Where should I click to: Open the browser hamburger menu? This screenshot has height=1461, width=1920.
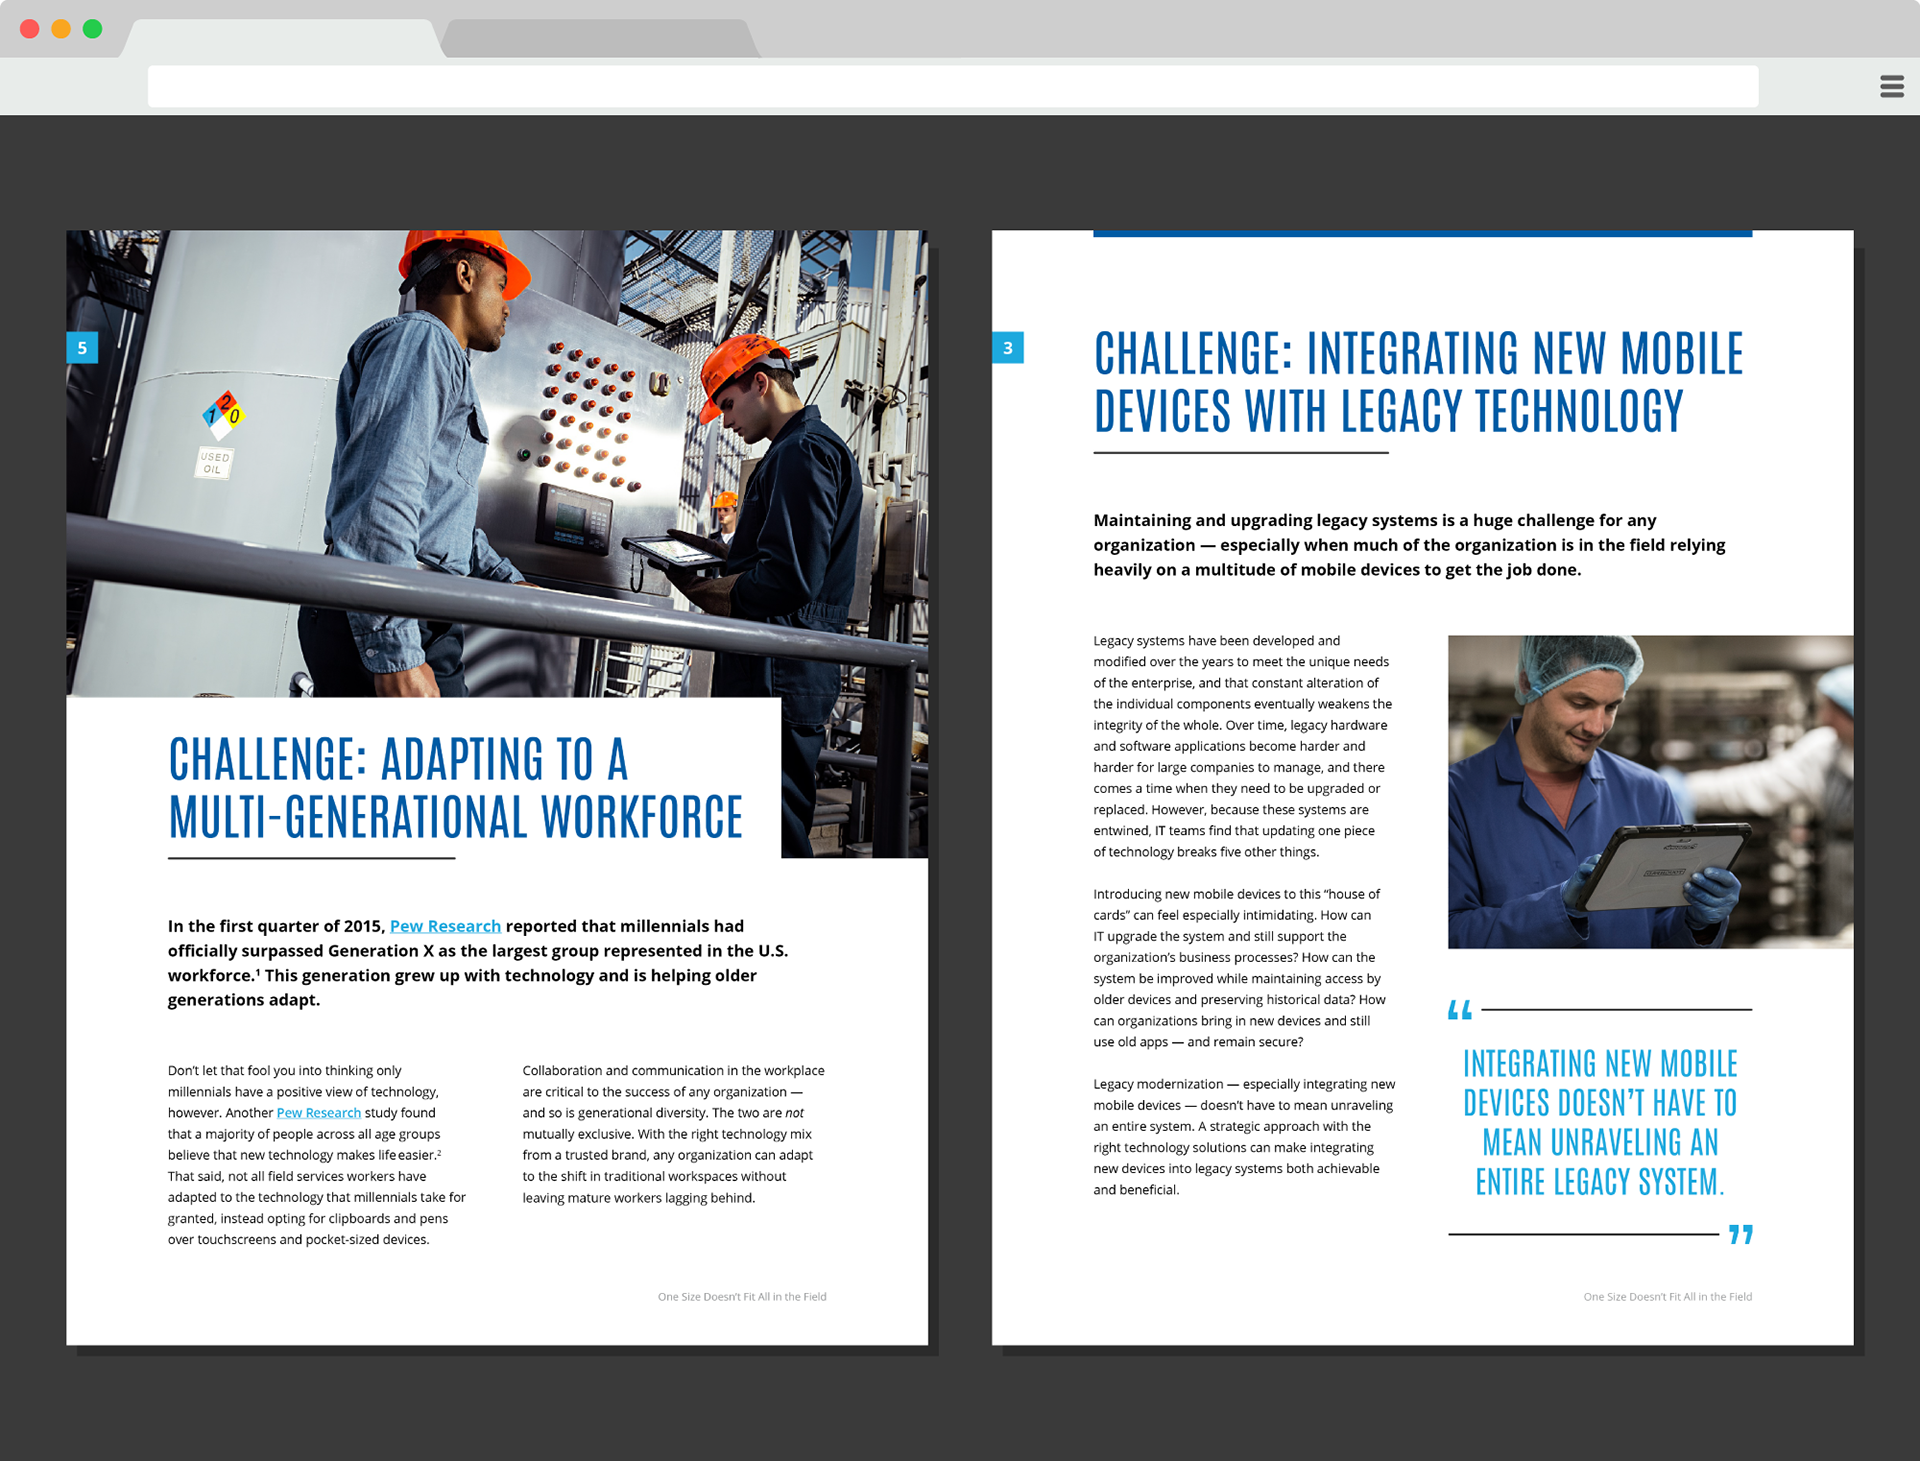[1891, 86]
